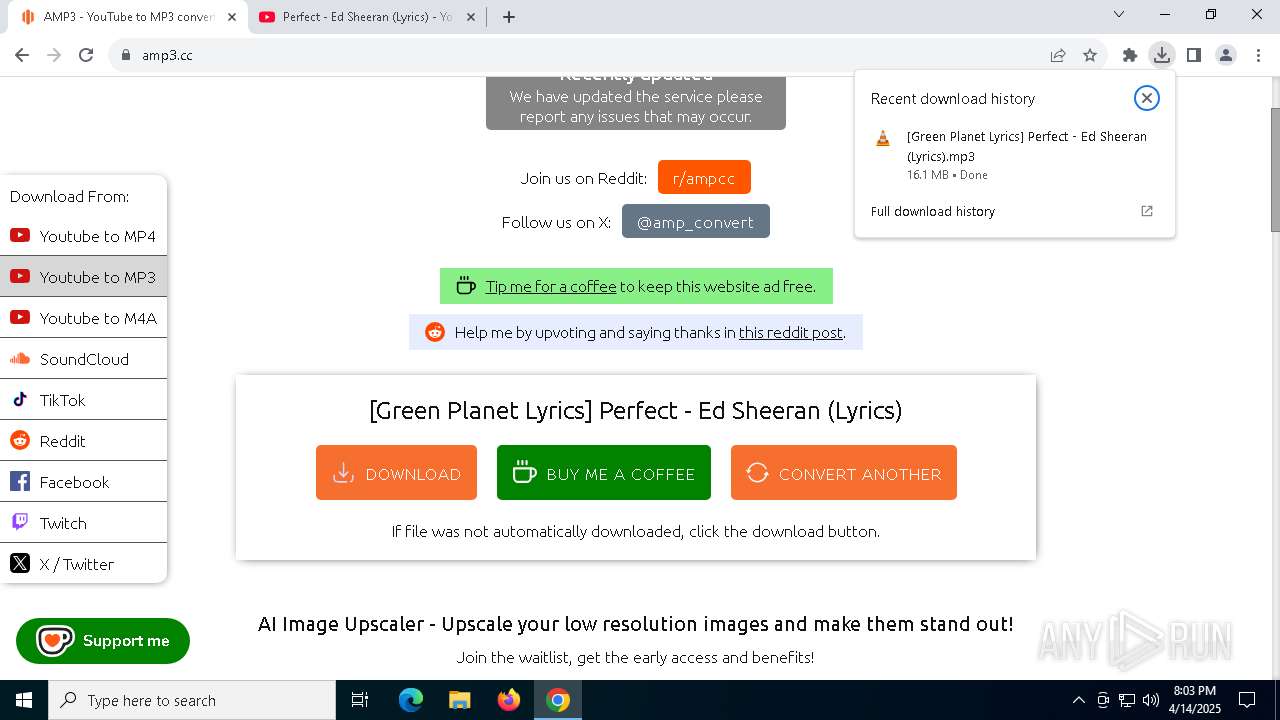This screenshot has height=720, width=1280.
Task: Open the Chrome extensions puzzle icon
Action: [x=1130, y=55]
